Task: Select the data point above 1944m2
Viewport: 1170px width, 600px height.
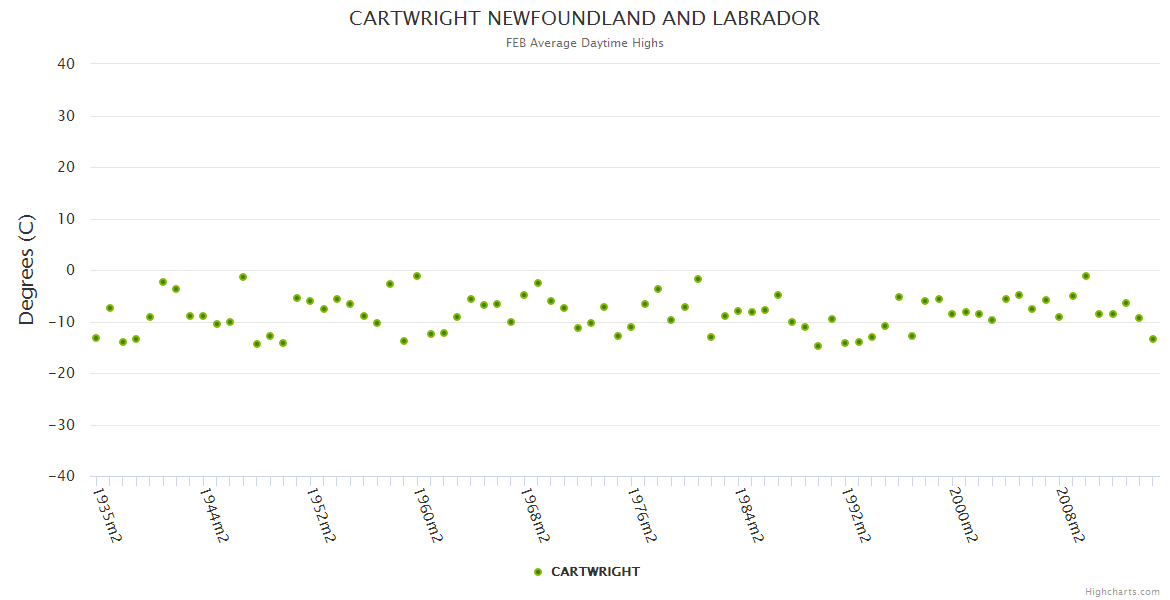Action: (x=203, y=316)
